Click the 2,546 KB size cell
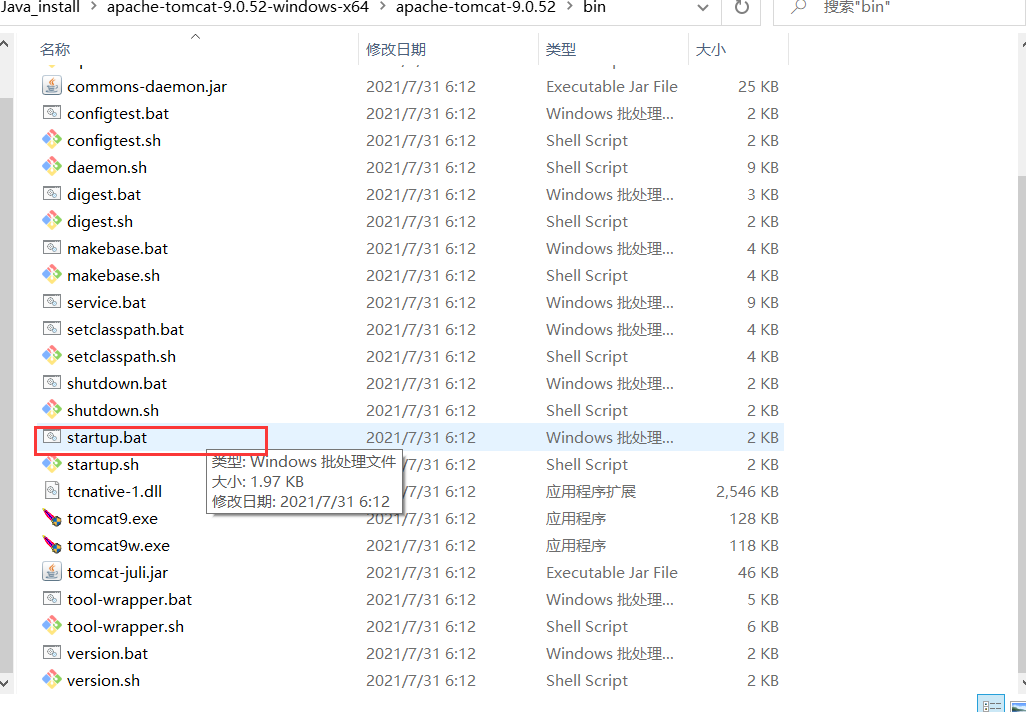This screenshot has height=712, width=1026. pos(747,491)
